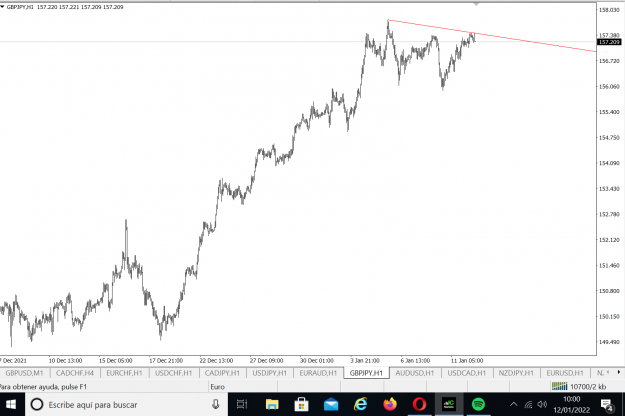Launch Opera browser from the taskbar

[x=419, y=404]
